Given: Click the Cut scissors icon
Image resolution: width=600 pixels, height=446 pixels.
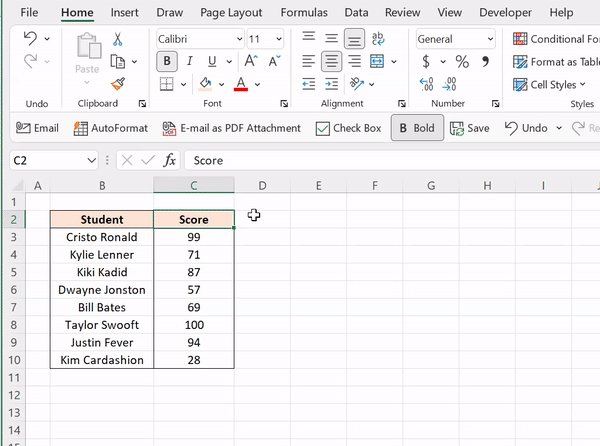Looking at the screenshot, I should click(117, 39).
